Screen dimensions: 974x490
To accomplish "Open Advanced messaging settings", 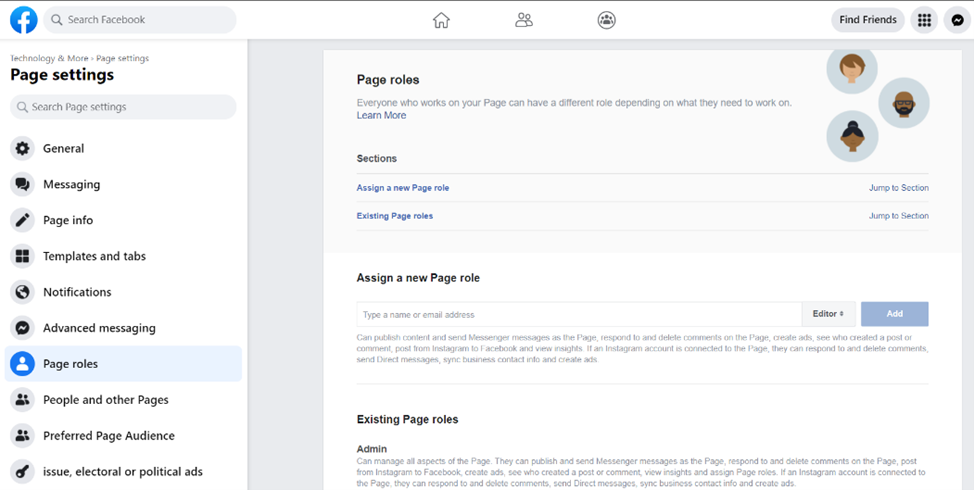I will point(99,328).
